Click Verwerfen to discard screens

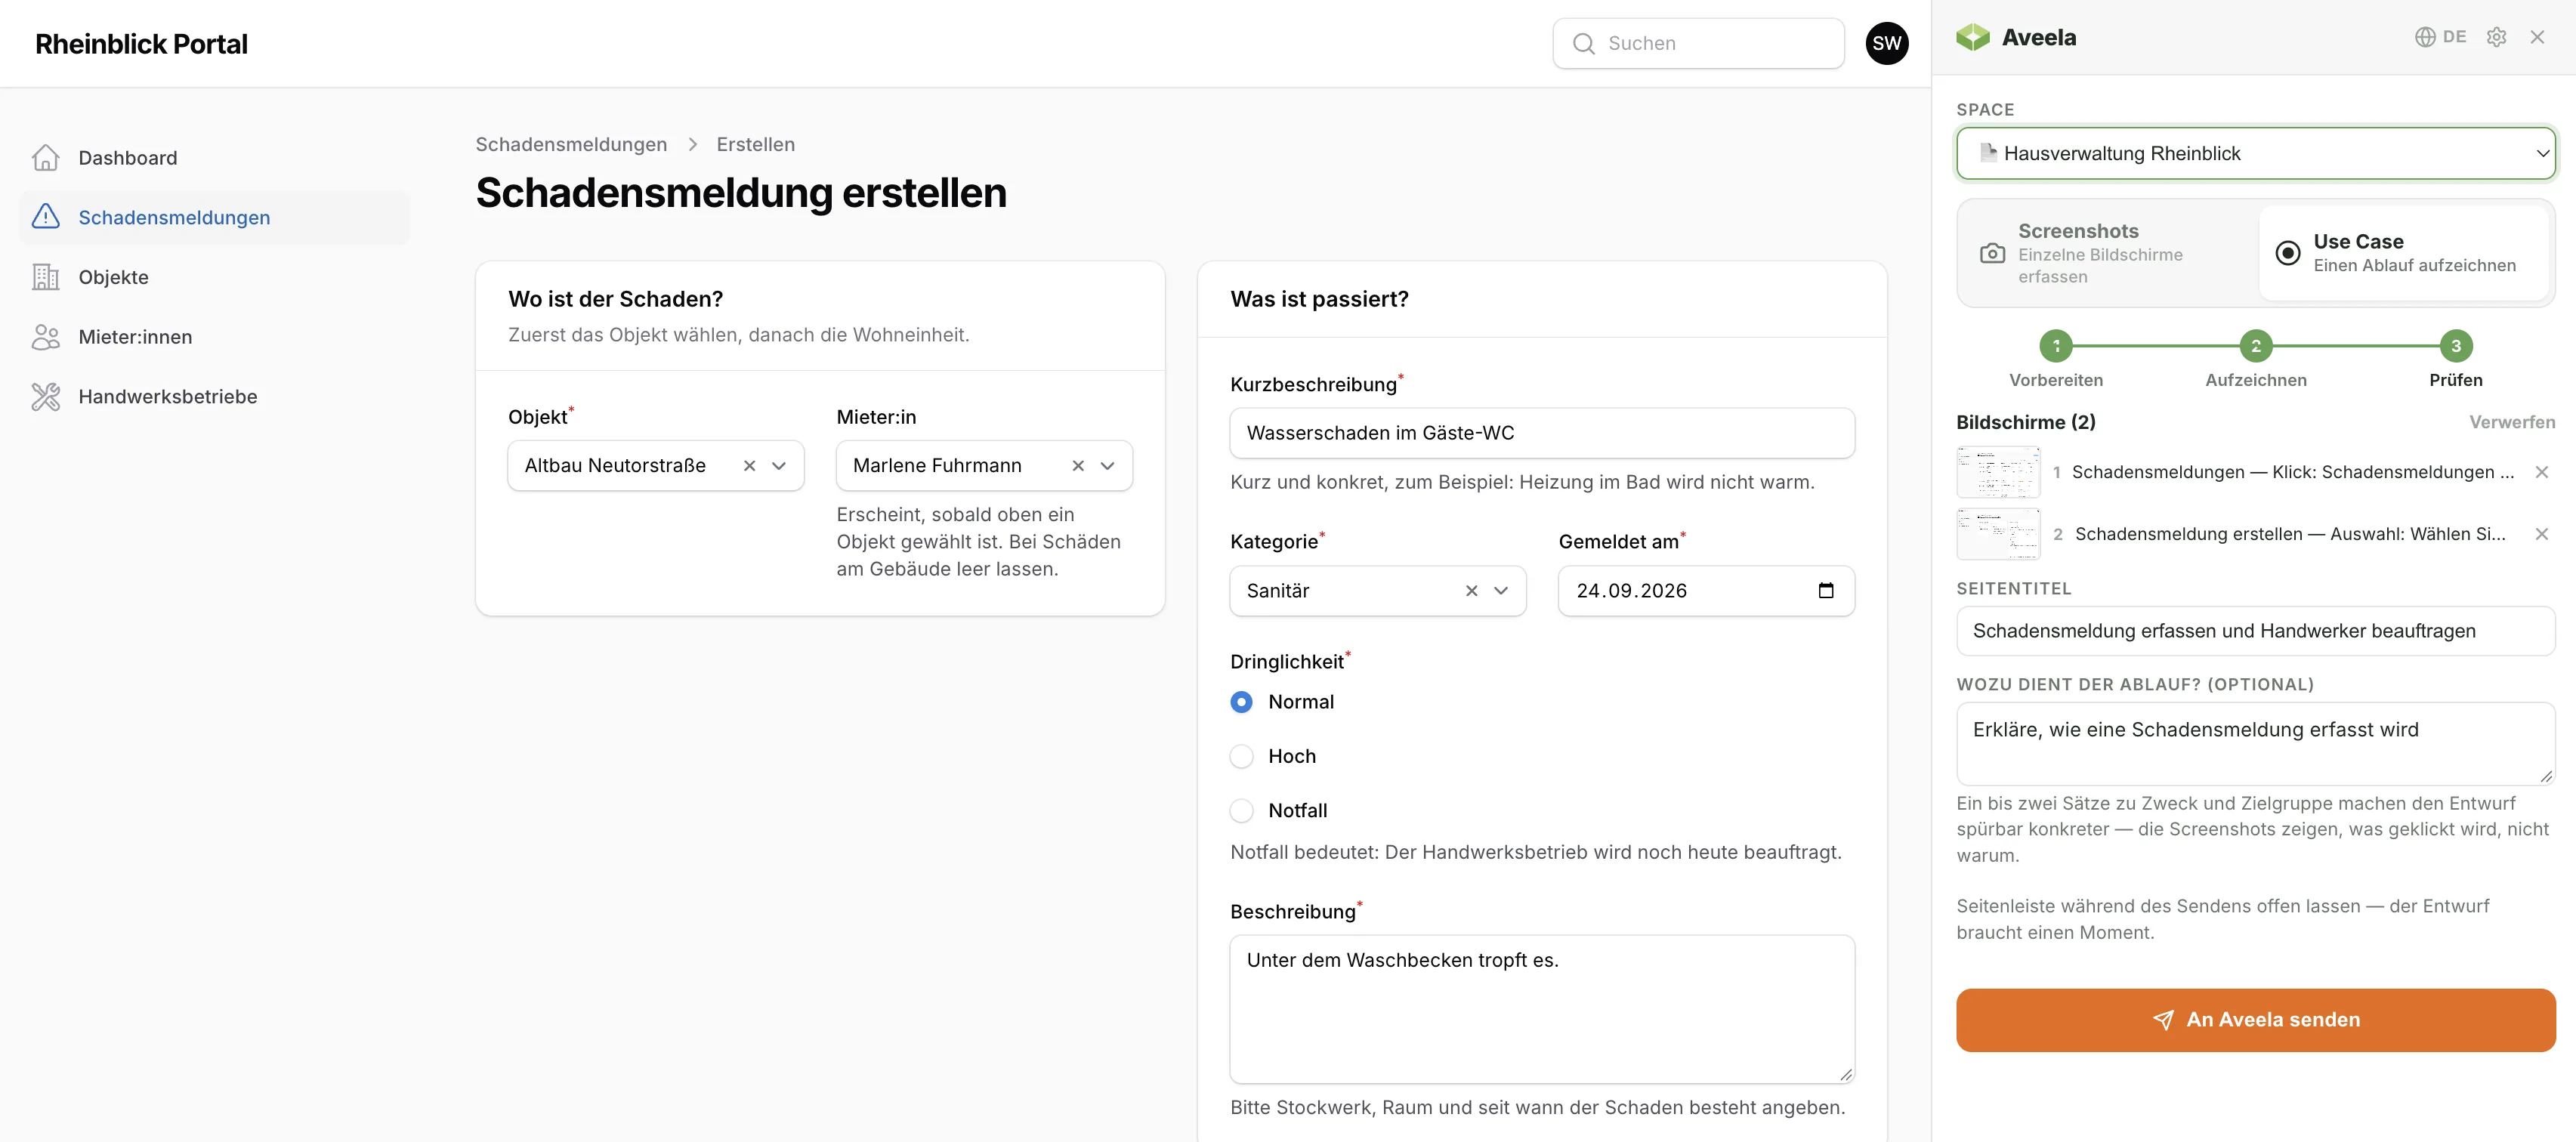2512,422
